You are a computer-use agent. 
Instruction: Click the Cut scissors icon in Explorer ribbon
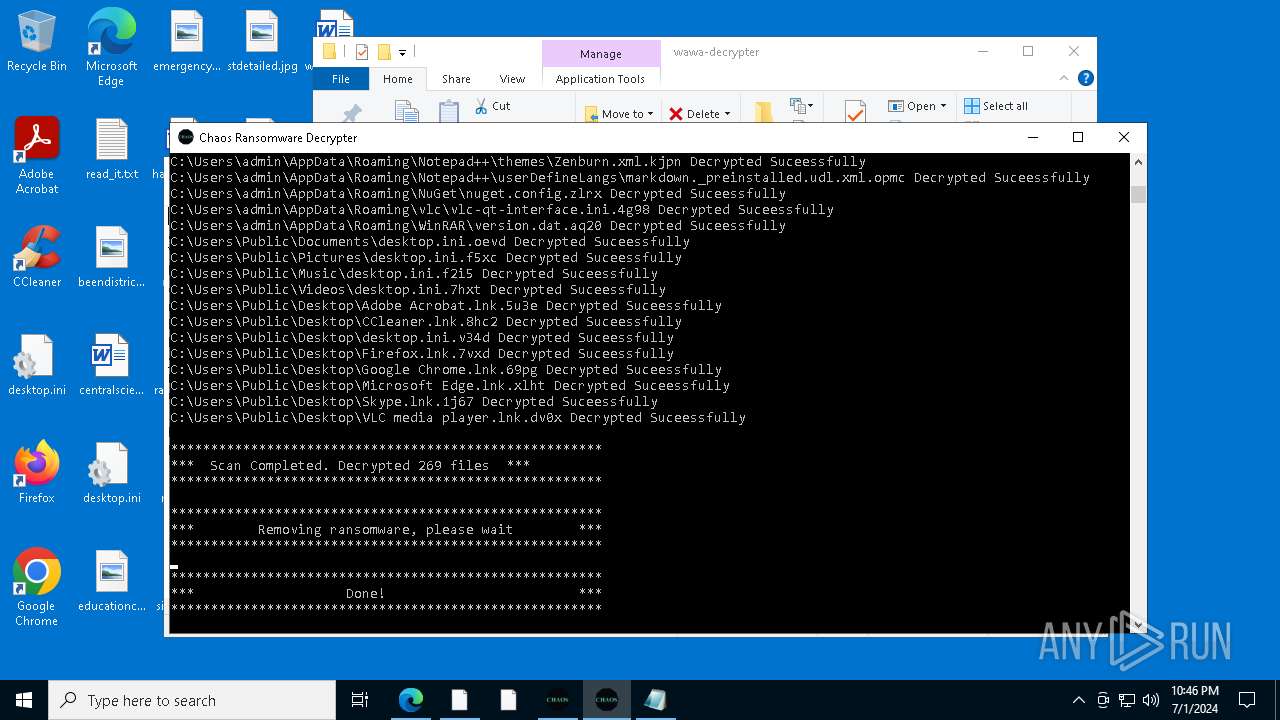(x=481, y=106)
